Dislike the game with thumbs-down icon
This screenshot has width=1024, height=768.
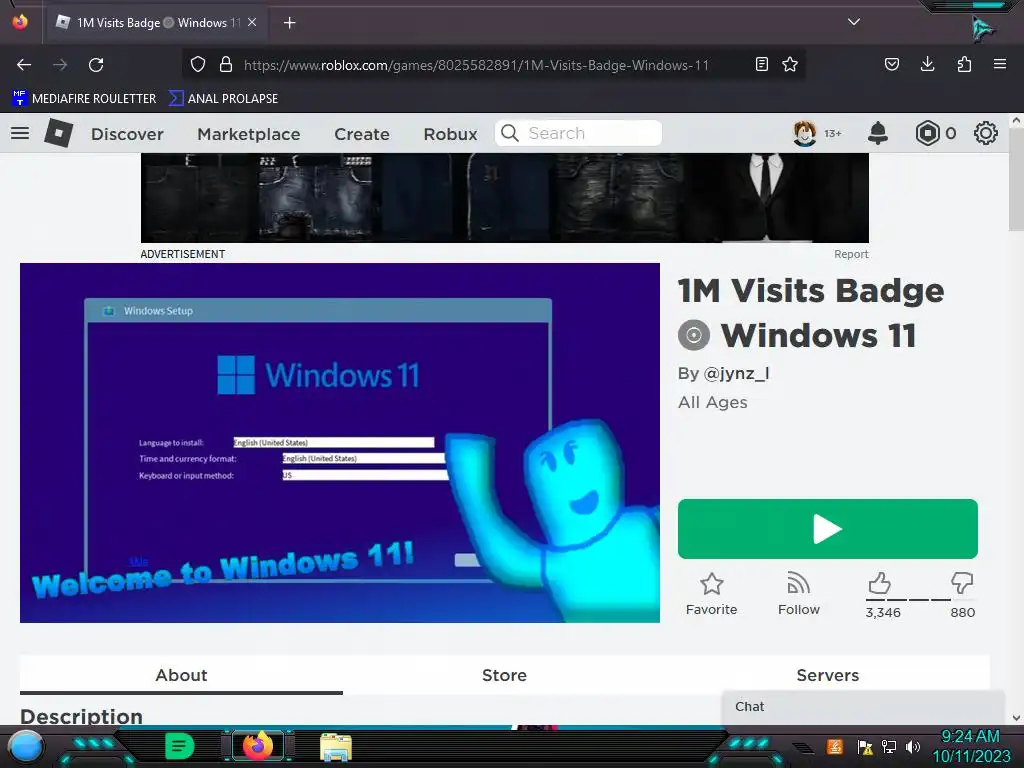coord(962,583)
